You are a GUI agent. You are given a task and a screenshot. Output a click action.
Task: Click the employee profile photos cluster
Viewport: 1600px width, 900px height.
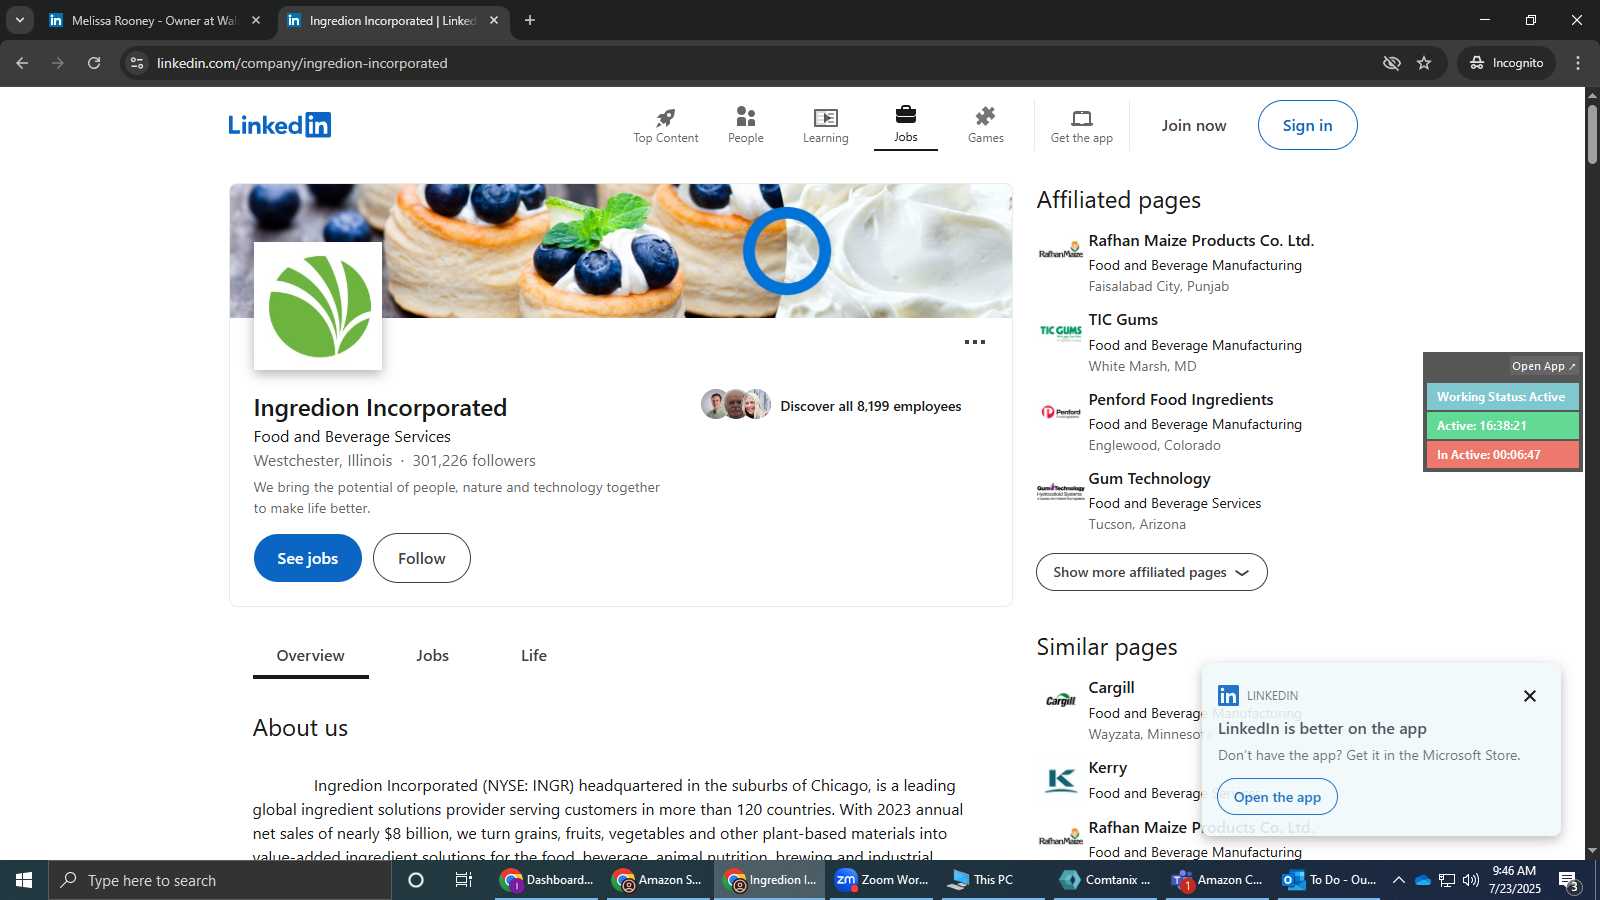pos(736,404)
